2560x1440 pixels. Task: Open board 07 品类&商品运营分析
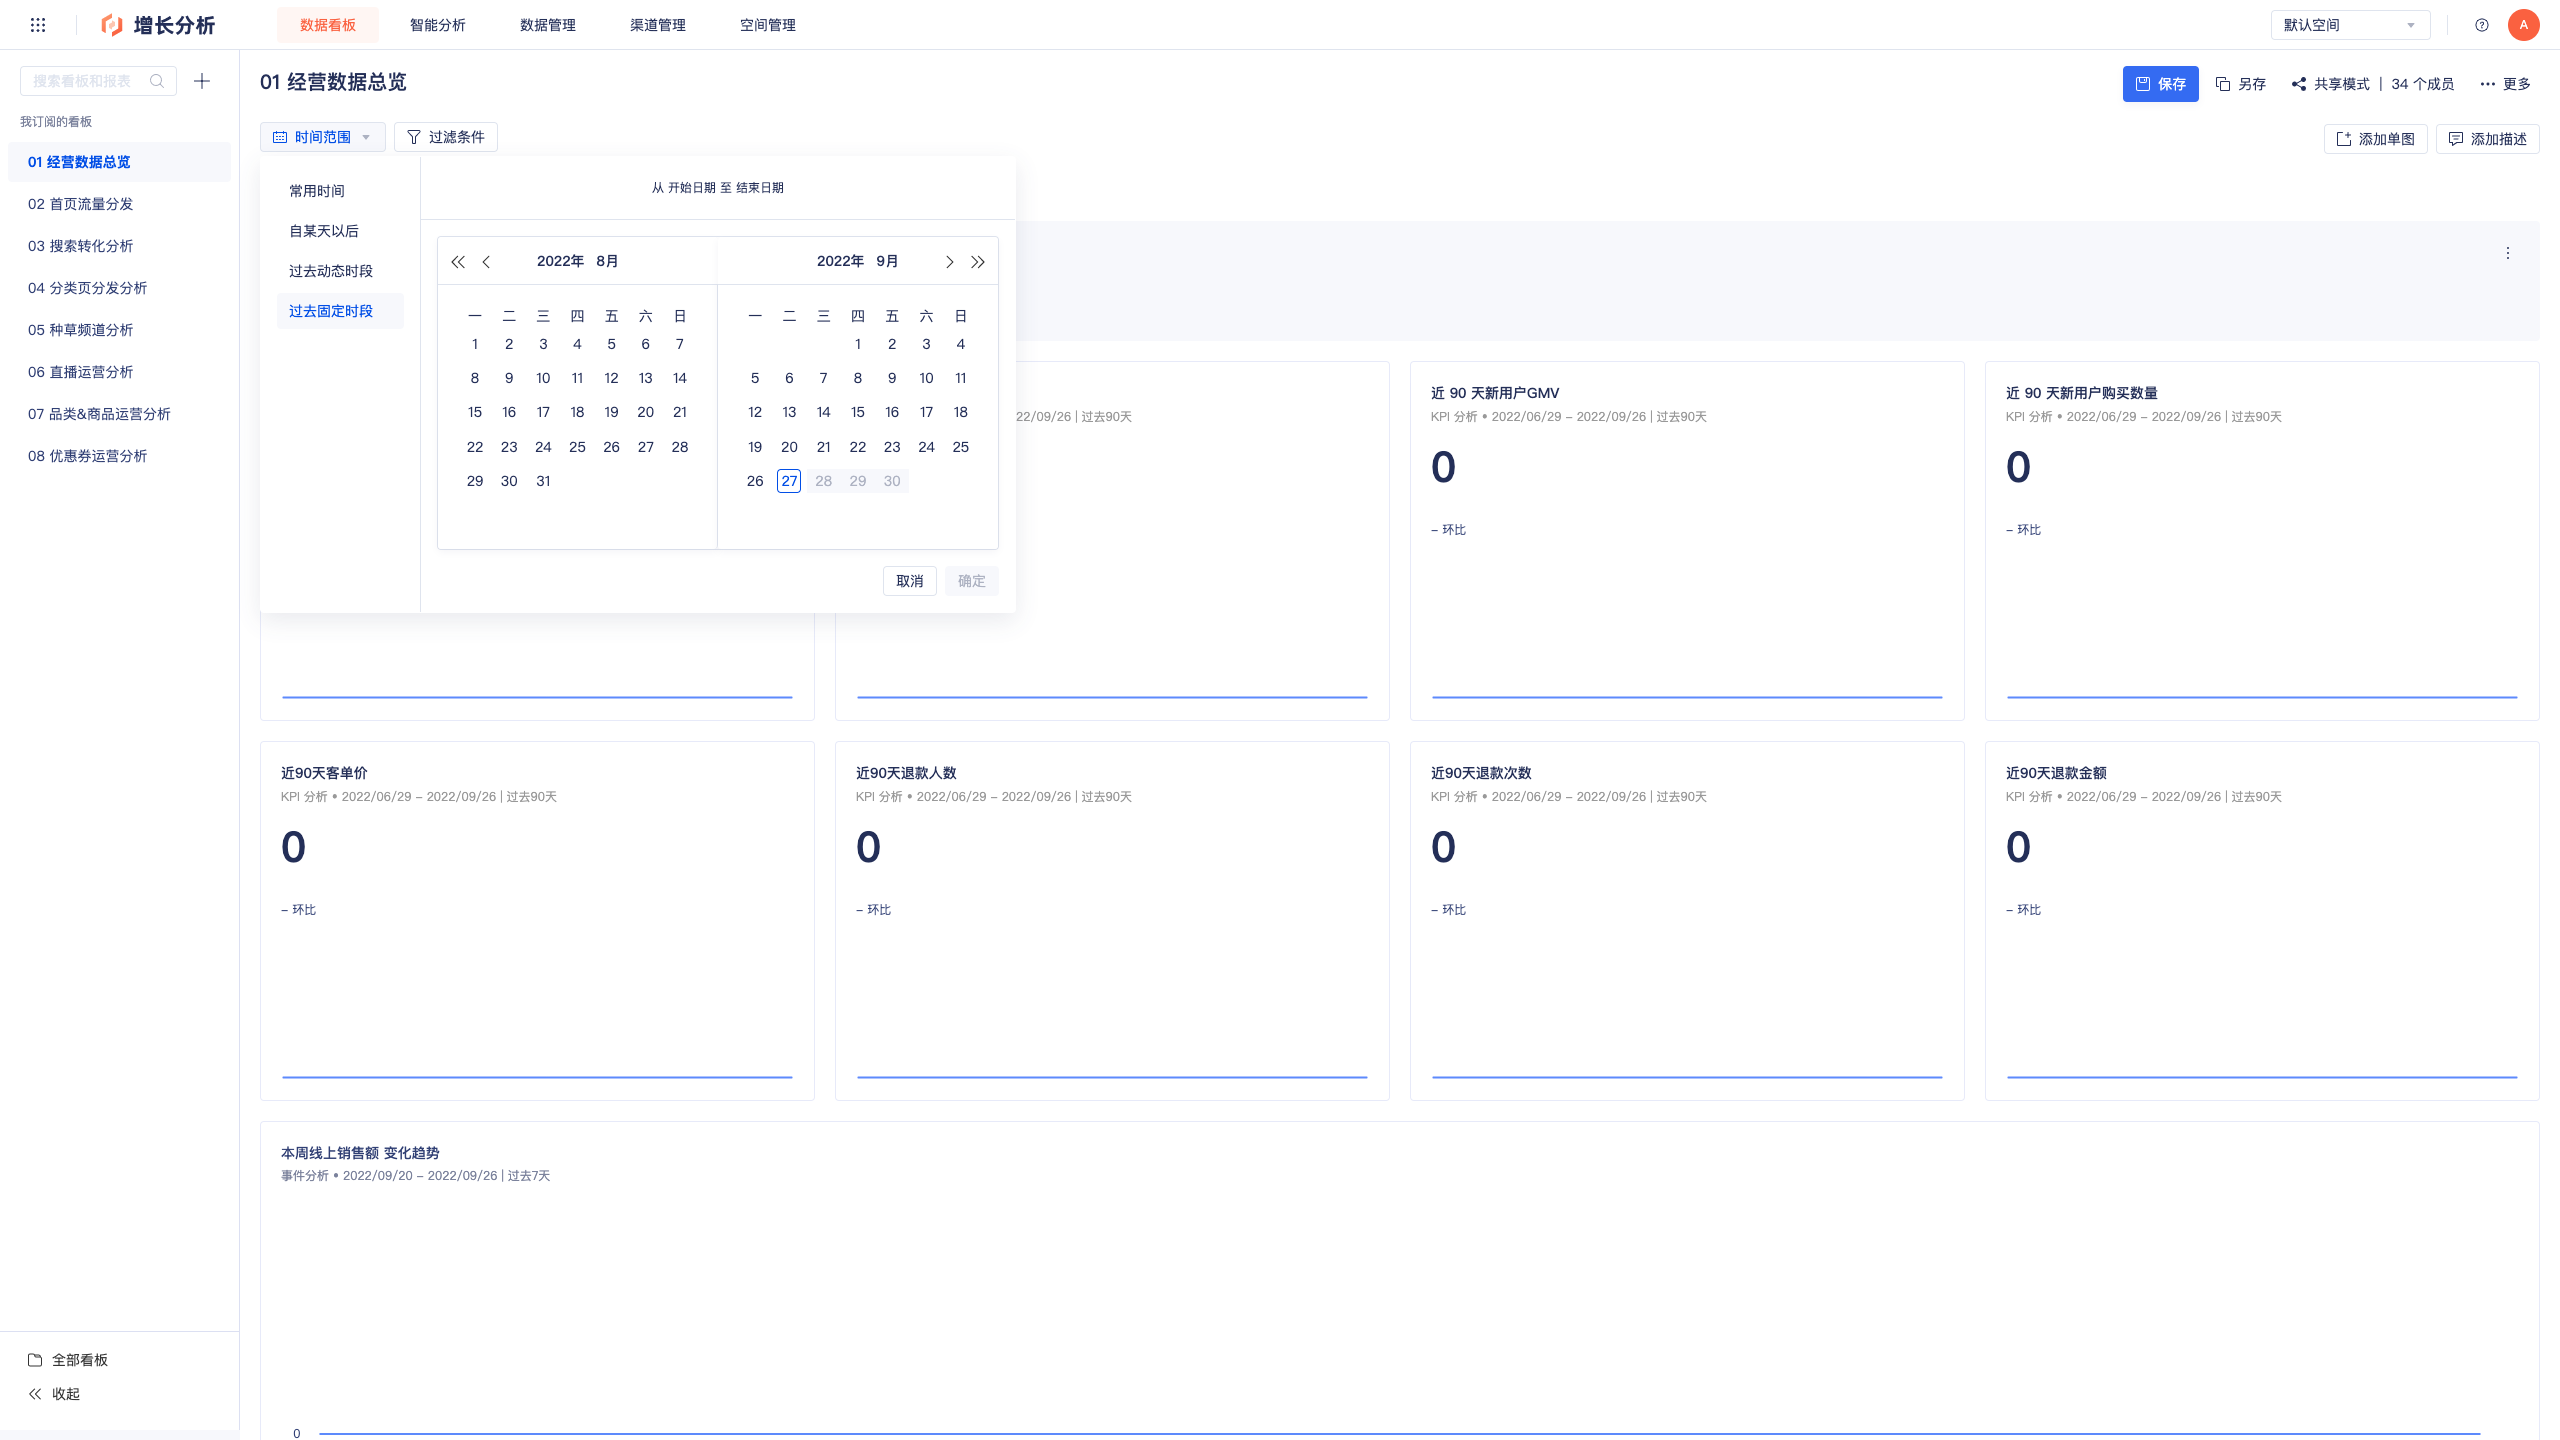pos(119,414)
